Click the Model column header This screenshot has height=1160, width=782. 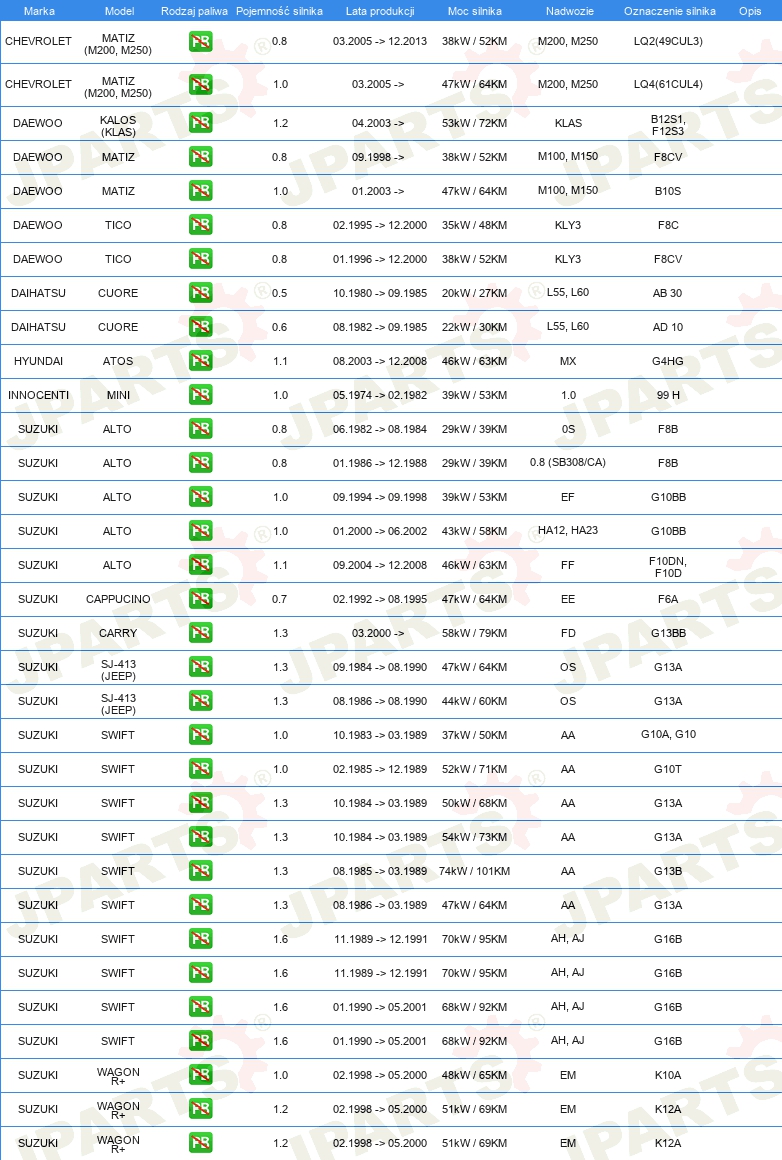click(x=119, y=11)
